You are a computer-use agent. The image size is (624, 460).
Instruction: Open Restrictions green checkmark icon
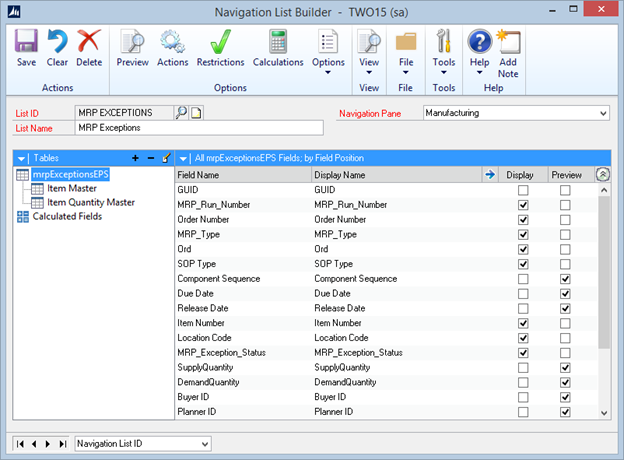(x=220, y=41)
